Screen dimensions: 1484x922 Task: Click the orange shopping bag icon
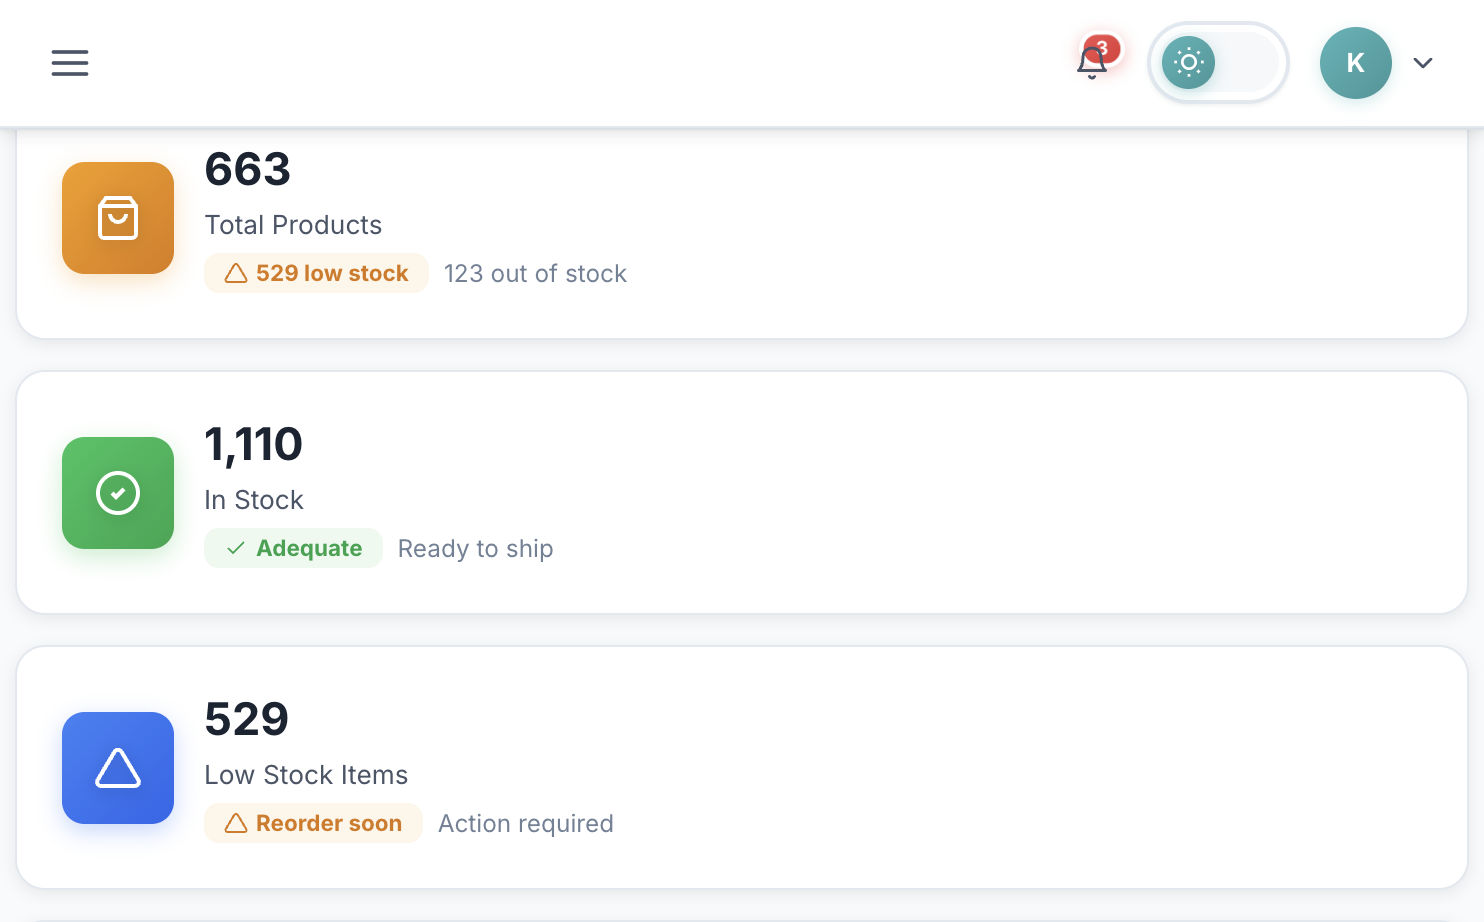click(118, 218)
